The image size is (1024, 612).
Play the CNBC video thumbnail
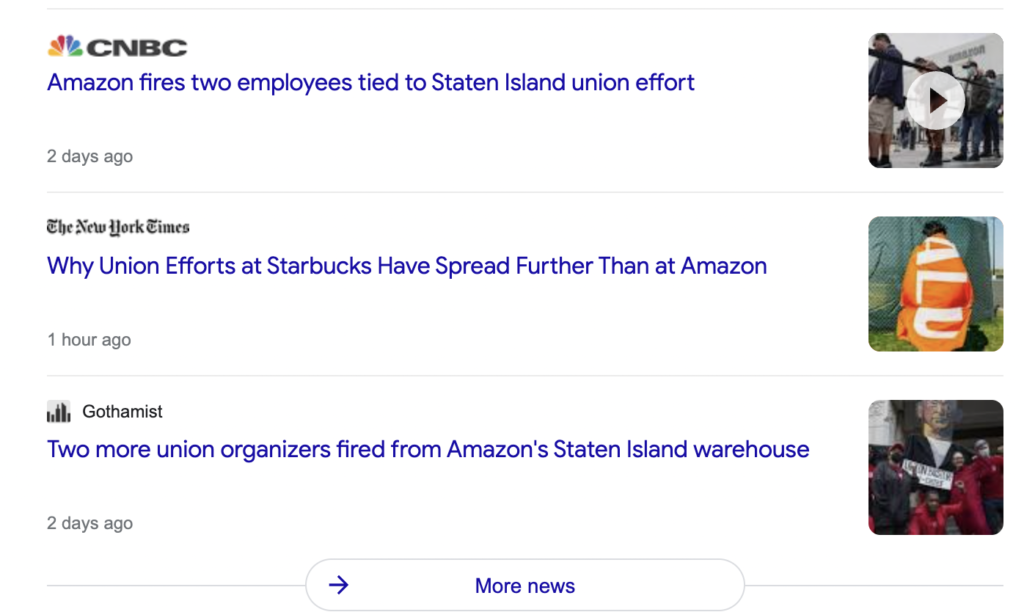pyautogui.click(x=936, y=101)
